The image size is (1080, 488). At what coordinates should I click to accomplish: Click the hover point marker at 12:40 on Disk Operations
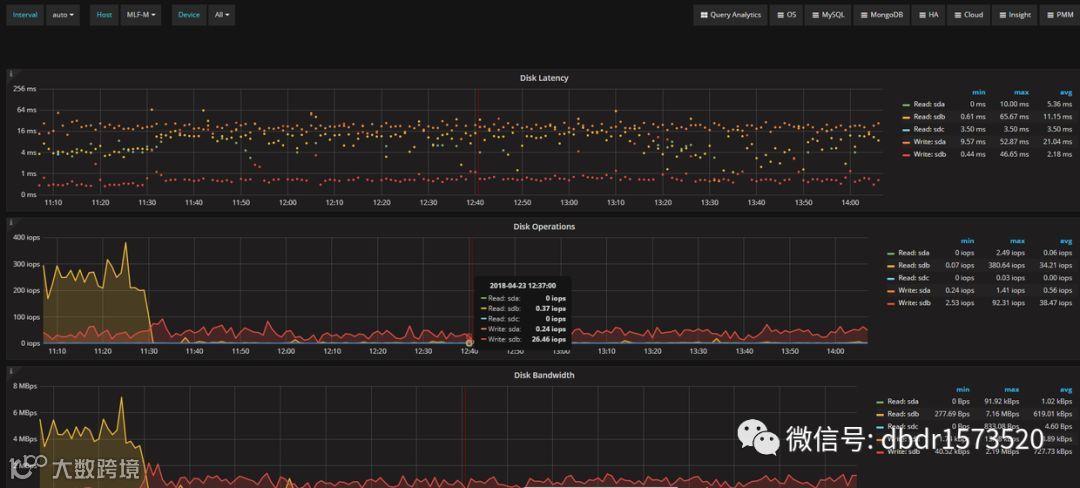(x=469, y=343)
